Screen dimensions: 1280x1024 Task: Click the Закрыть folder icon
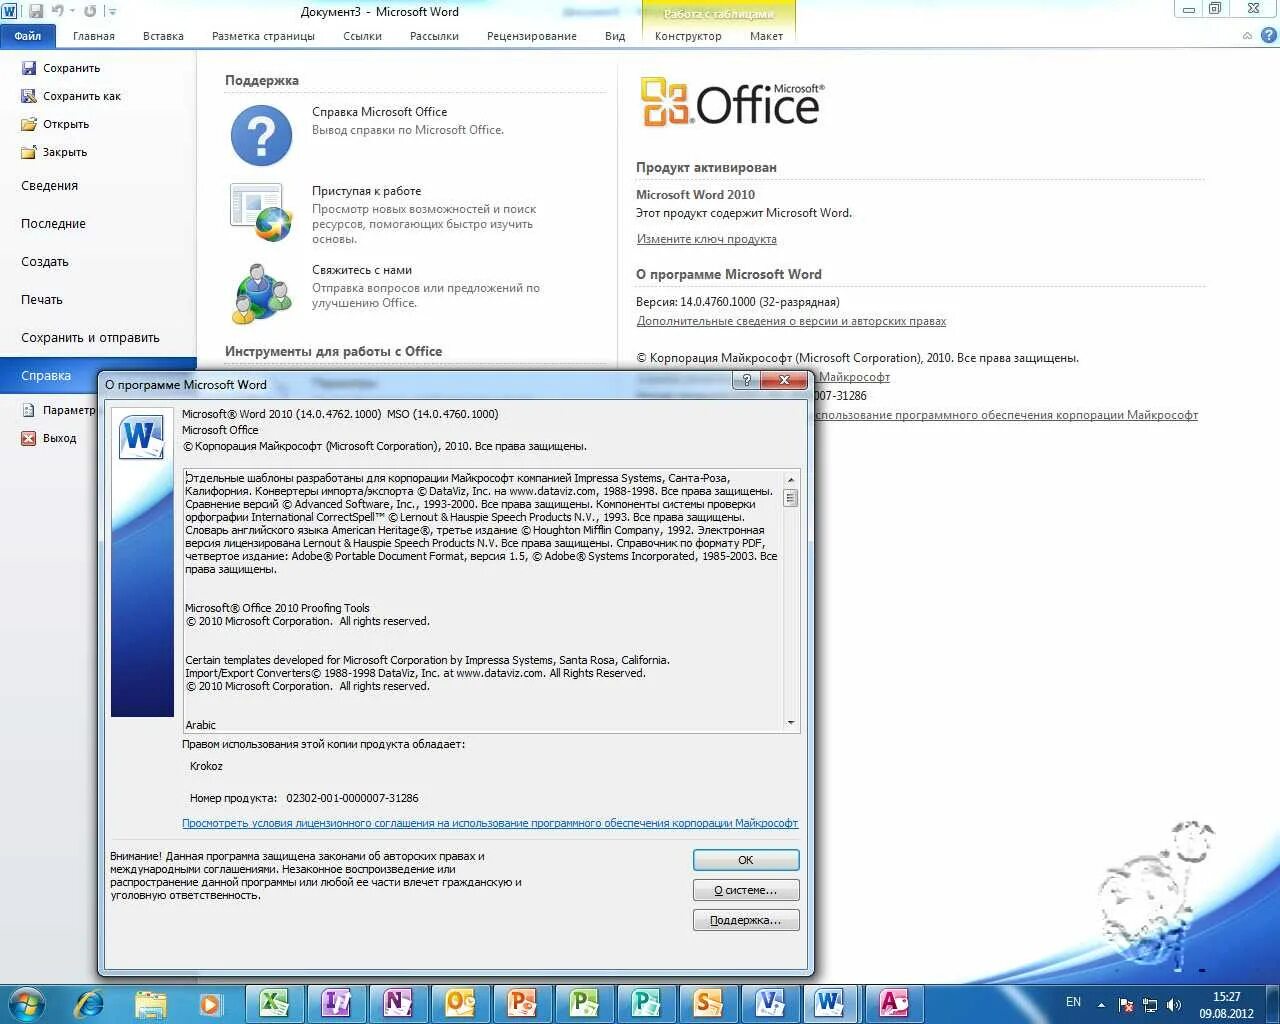coord(29,152)
